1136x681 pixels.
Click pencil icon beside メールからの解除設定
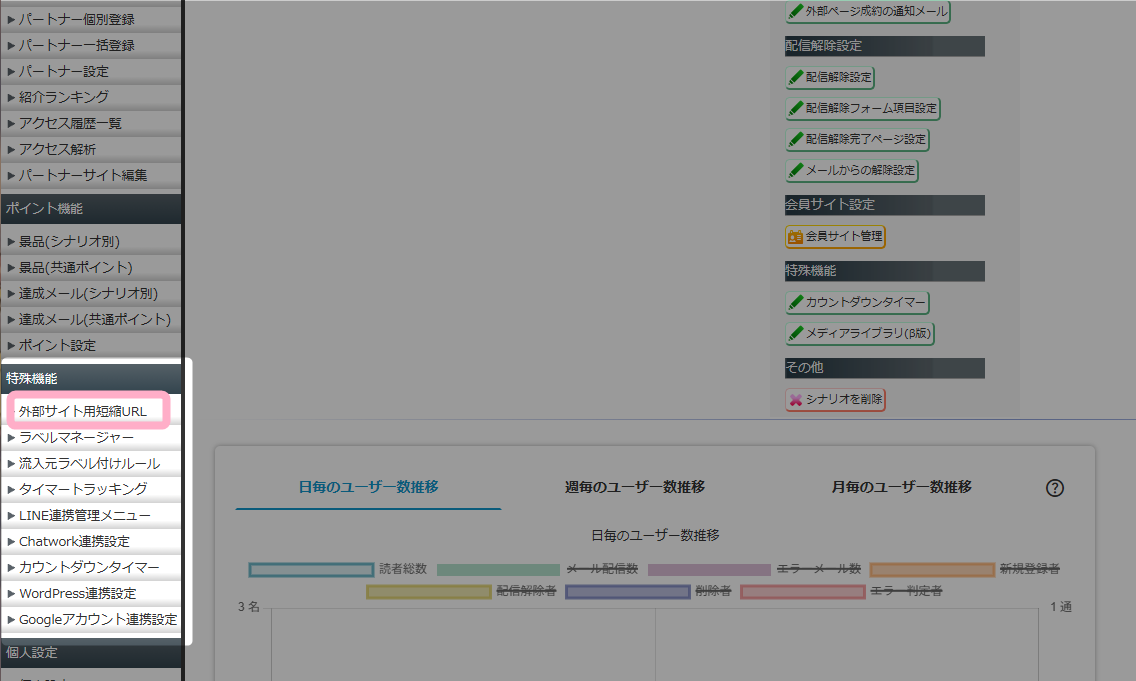click(795, 171)
